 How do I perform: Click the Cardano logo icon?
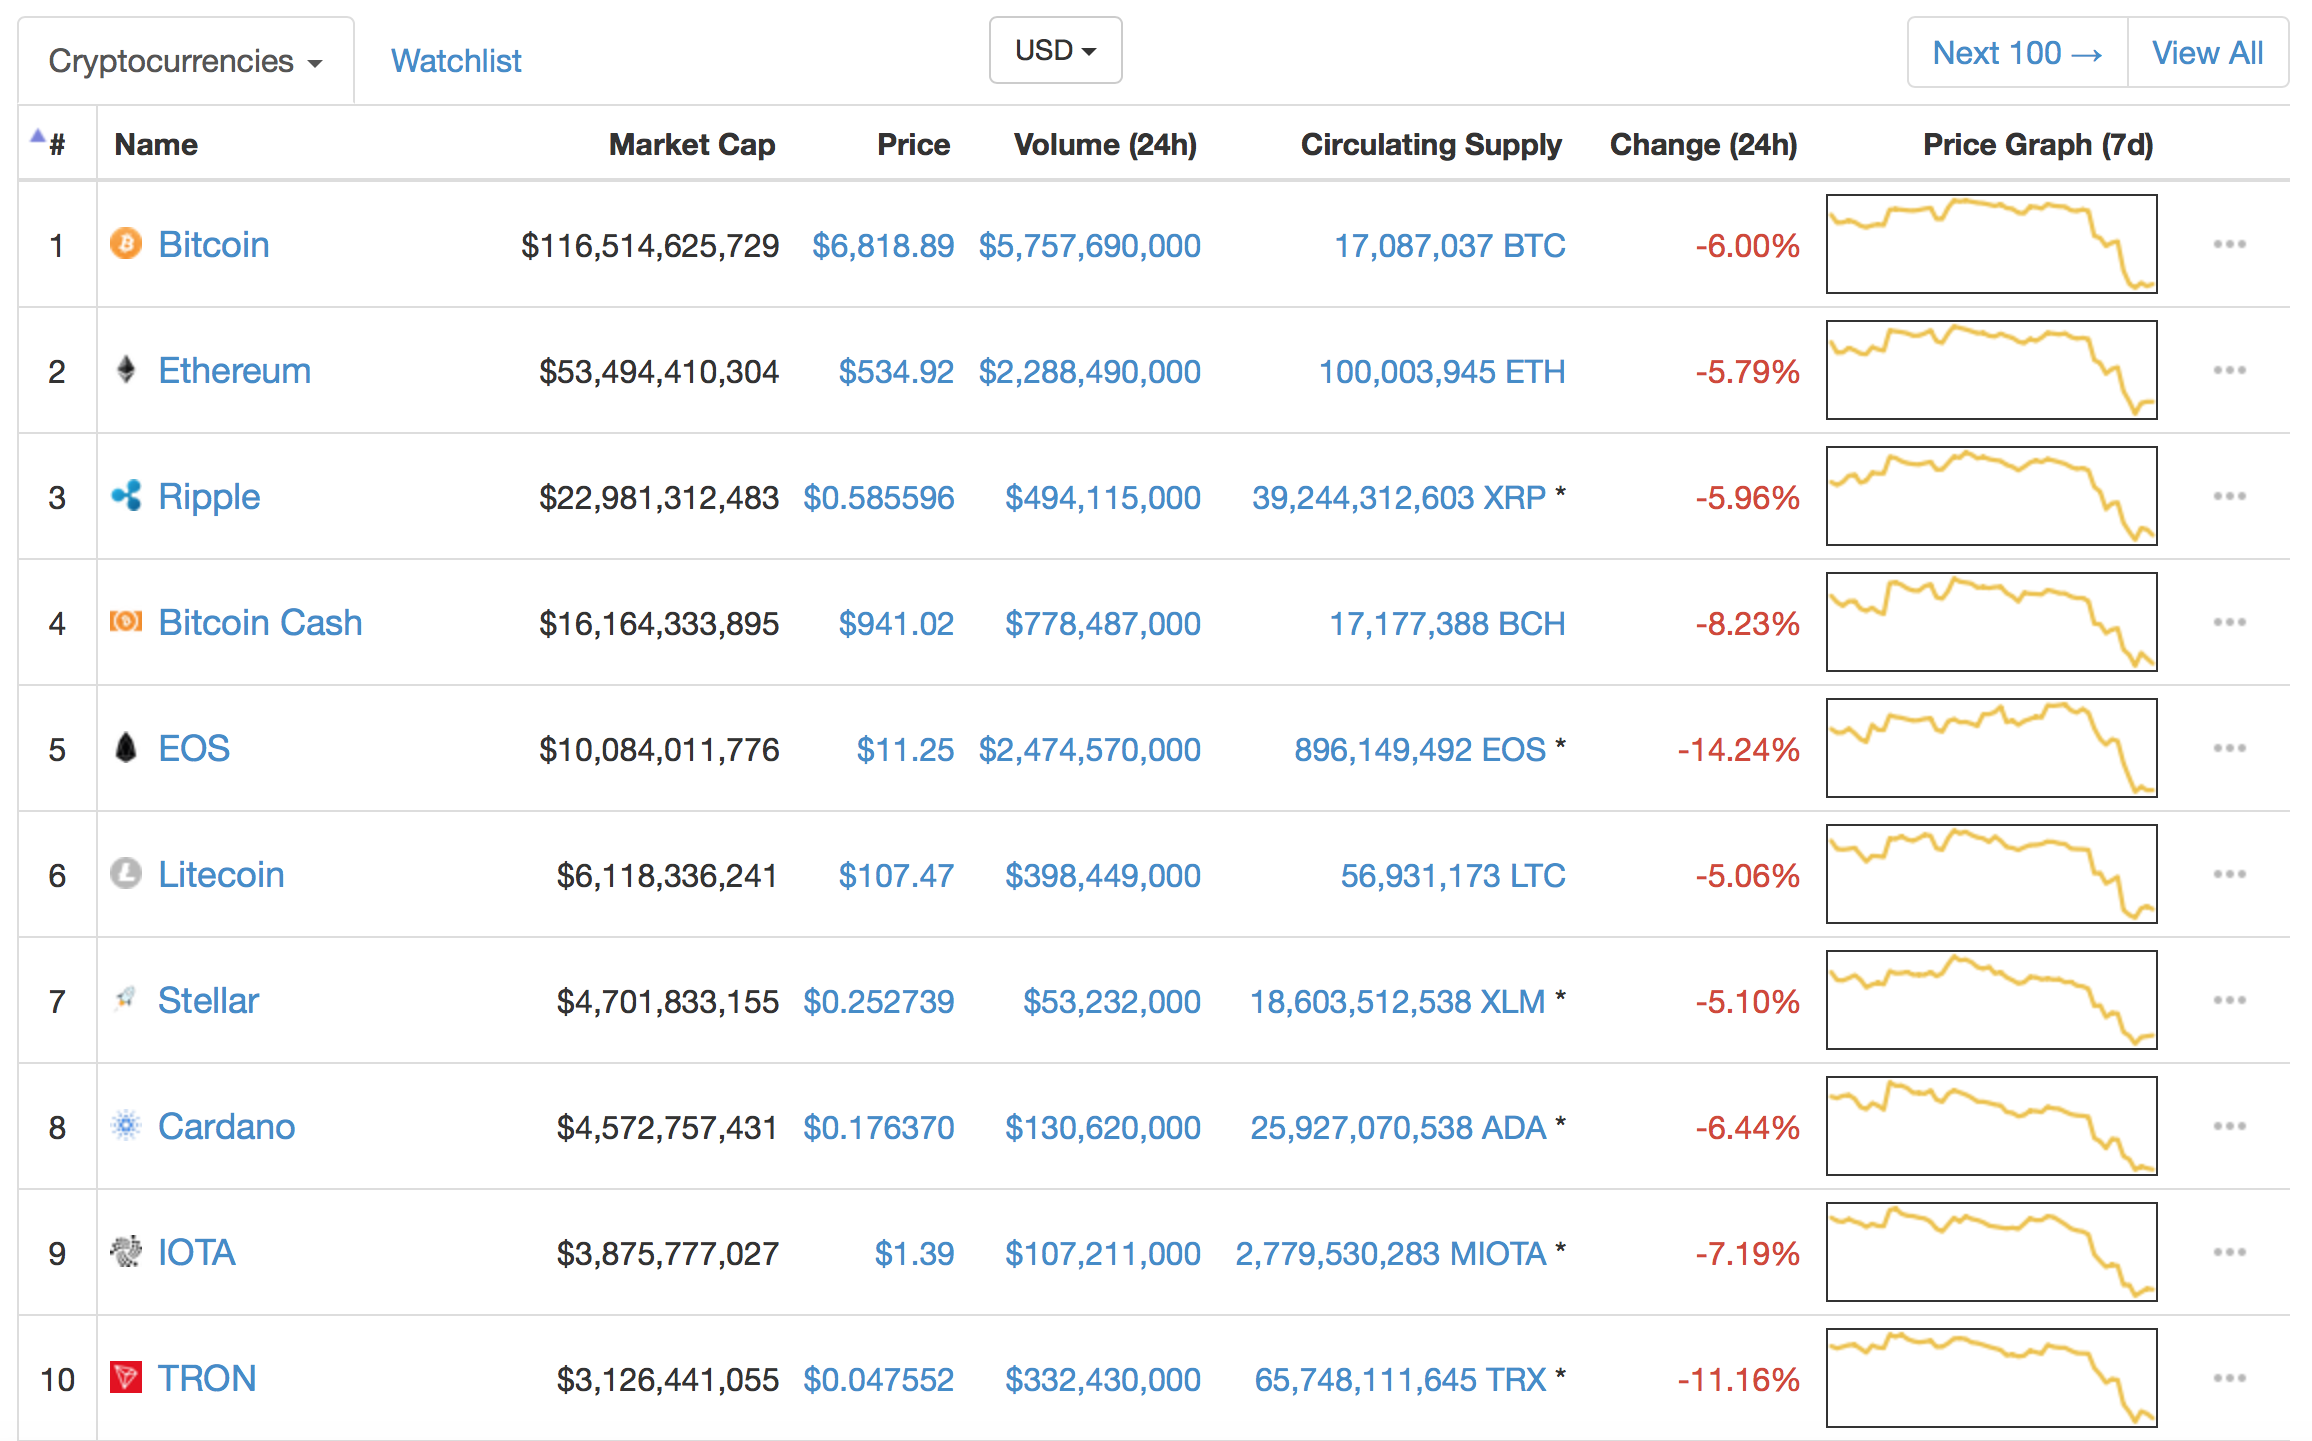tap(125, 1126)
